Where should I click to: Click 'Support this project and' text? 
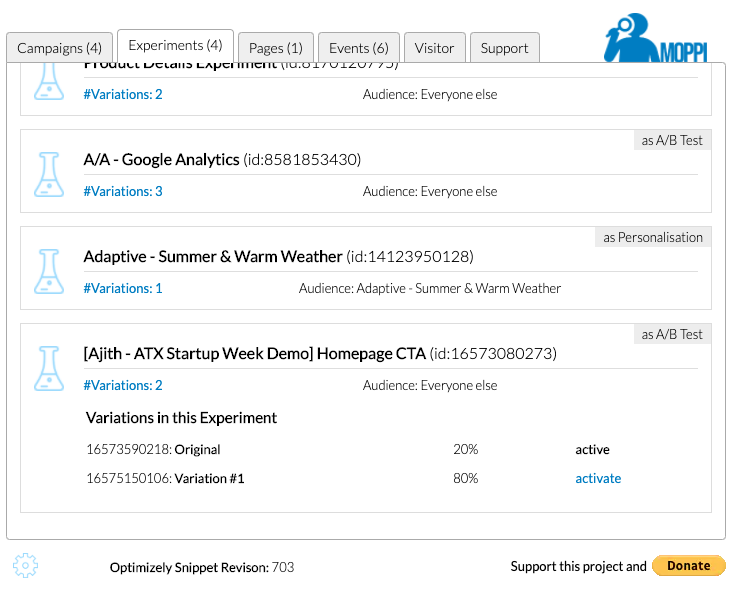click(579, 566)
